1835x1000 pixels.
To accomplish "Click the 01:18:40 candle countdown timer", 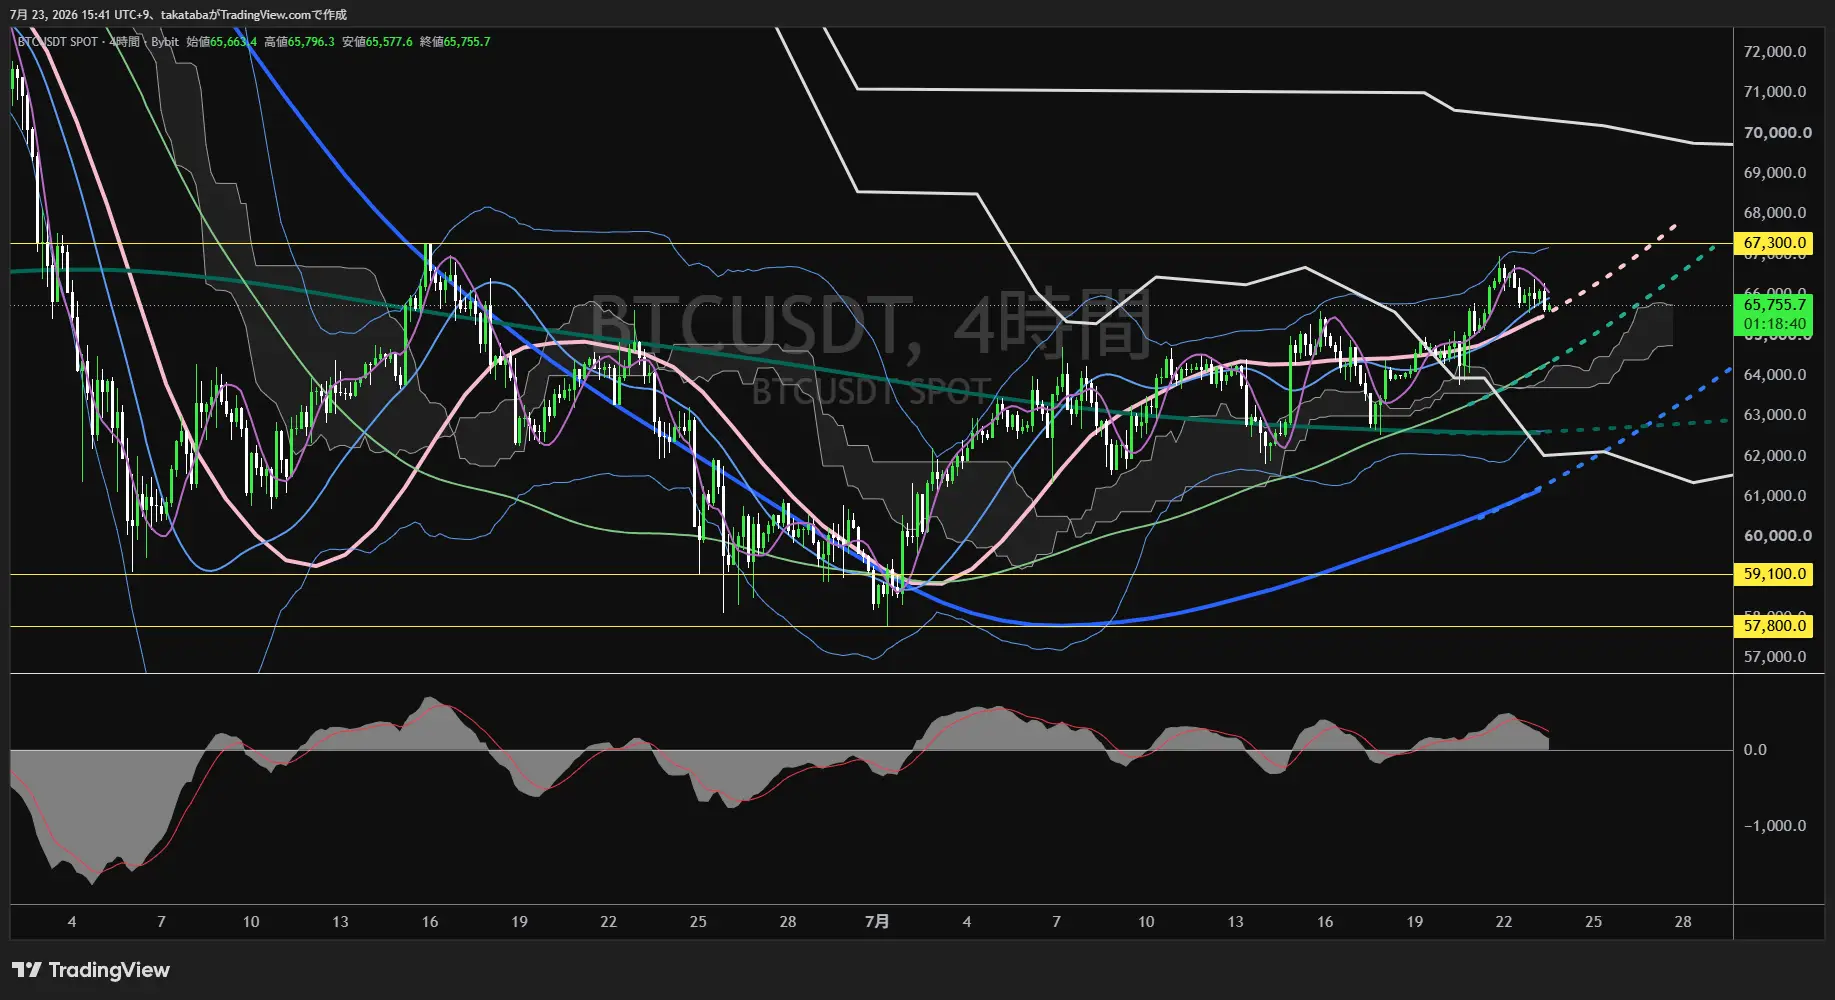I will coord(1775,324).
